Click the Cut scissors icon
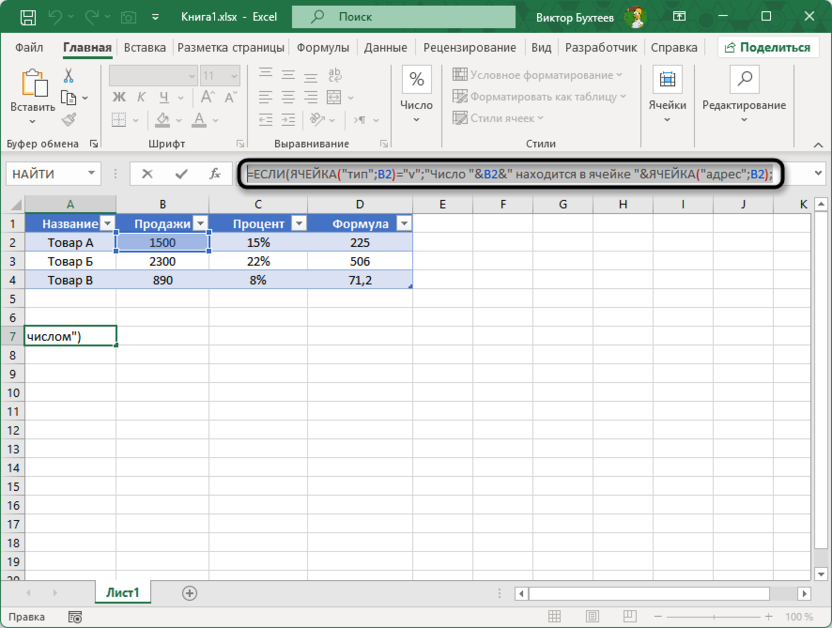Viewport: 832px width, 628px height. pos(70,77)
